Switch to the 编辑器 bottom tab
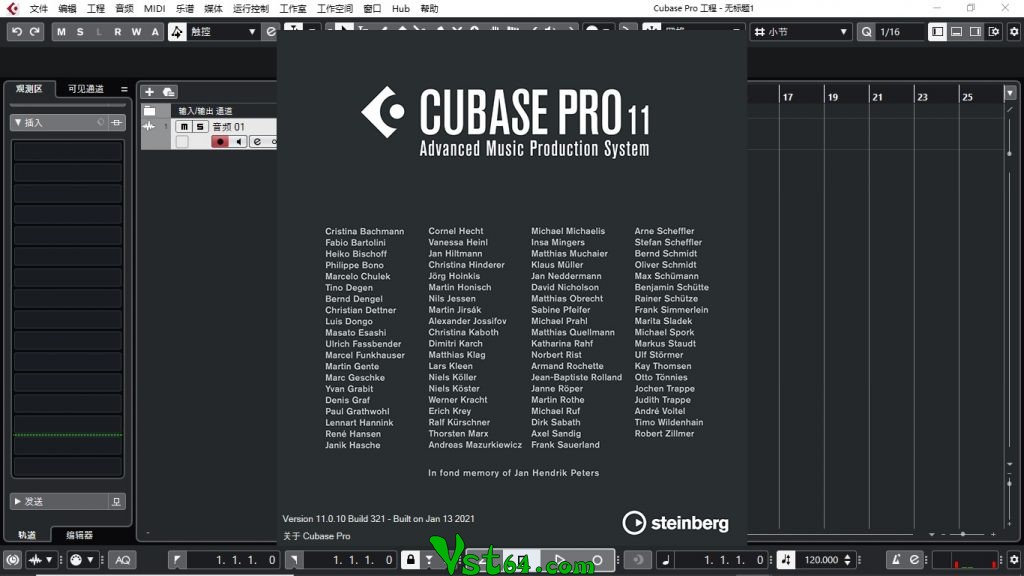The image size is (1024, 576). click(x=79, y=535)
